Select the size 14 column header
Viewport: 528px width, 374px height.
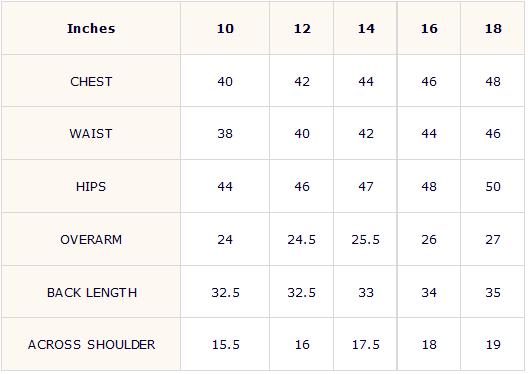coord(366,29)
